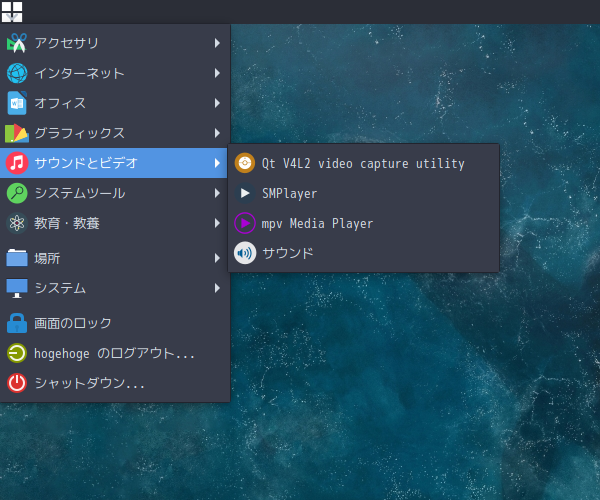Choose 画面のロック to lock screen
This screenshot has height=500, width=600.
pos(115,323)
